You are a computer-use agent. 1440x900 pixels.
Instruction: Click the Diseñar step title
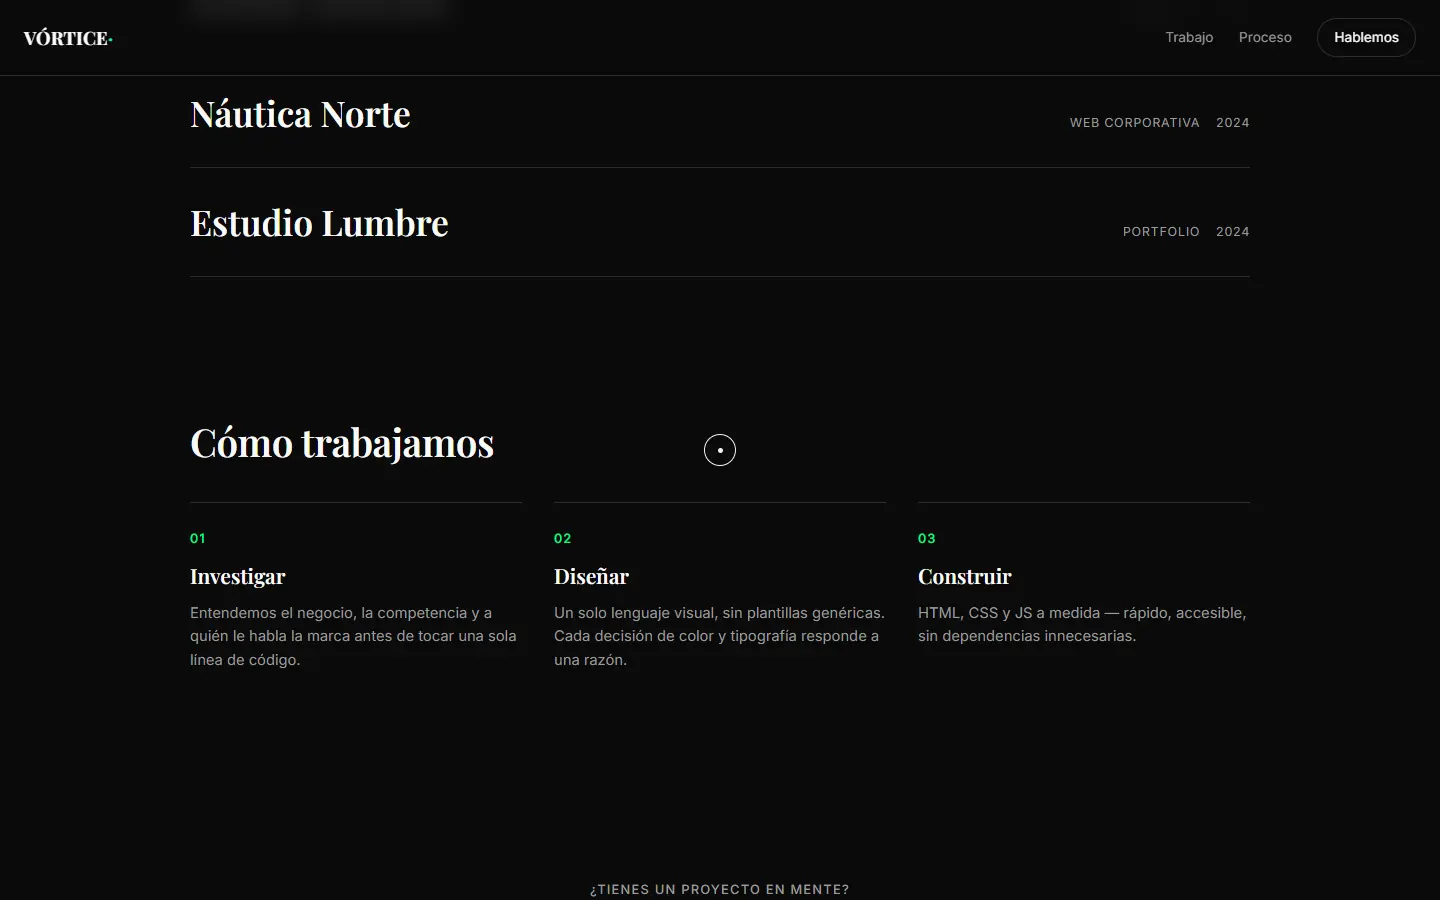click(x=591, y=576)
